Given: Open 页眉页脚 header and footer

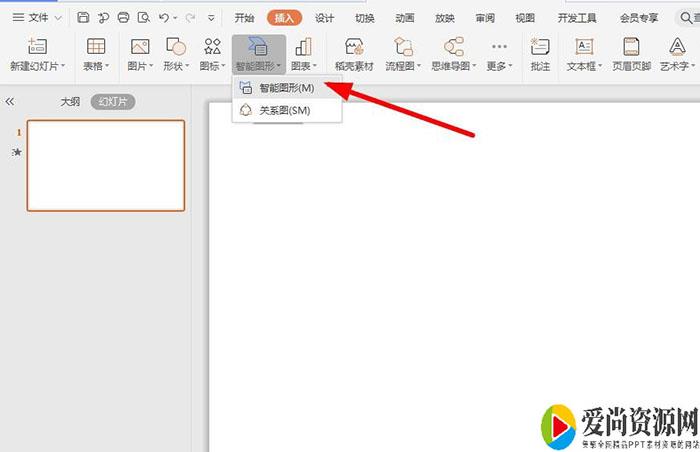Looking at the screenshot, I should click(631, 54).
